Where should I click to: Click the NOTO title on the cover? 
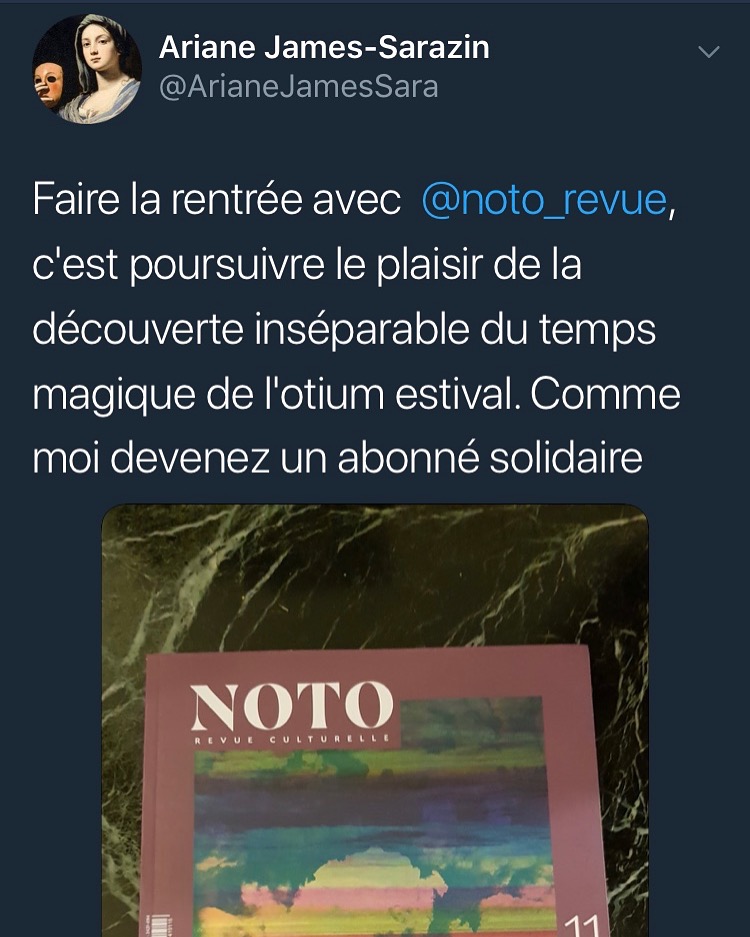pyautogui.click(x=292, y=707)
